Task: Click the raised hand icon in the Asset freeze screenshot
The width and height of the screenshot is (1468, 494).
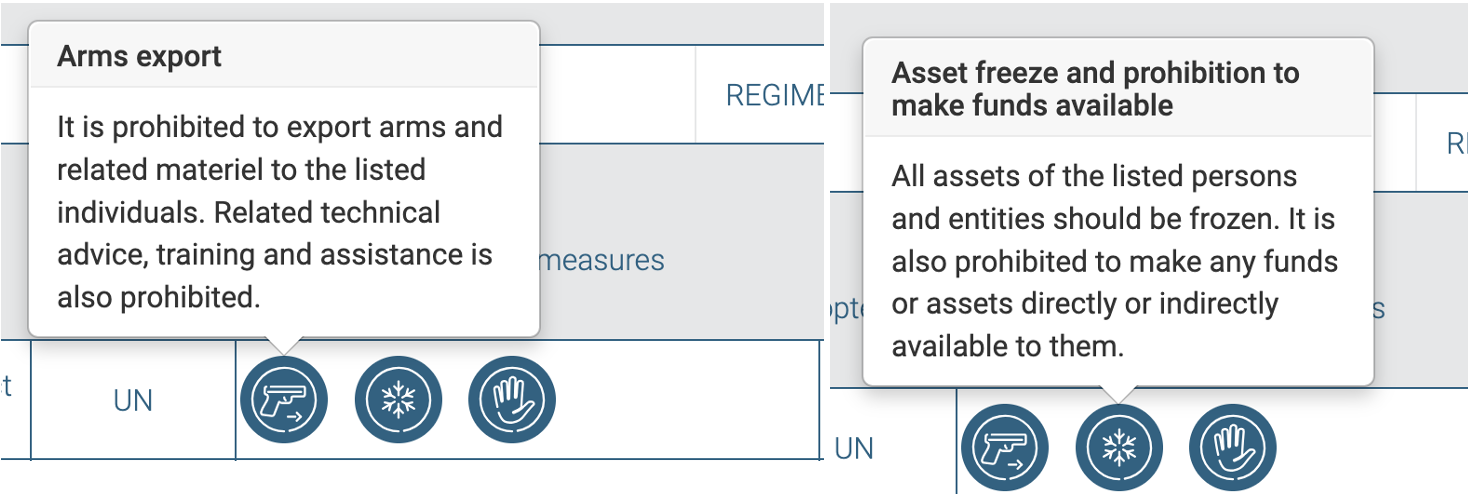Action: point(1233,448)
